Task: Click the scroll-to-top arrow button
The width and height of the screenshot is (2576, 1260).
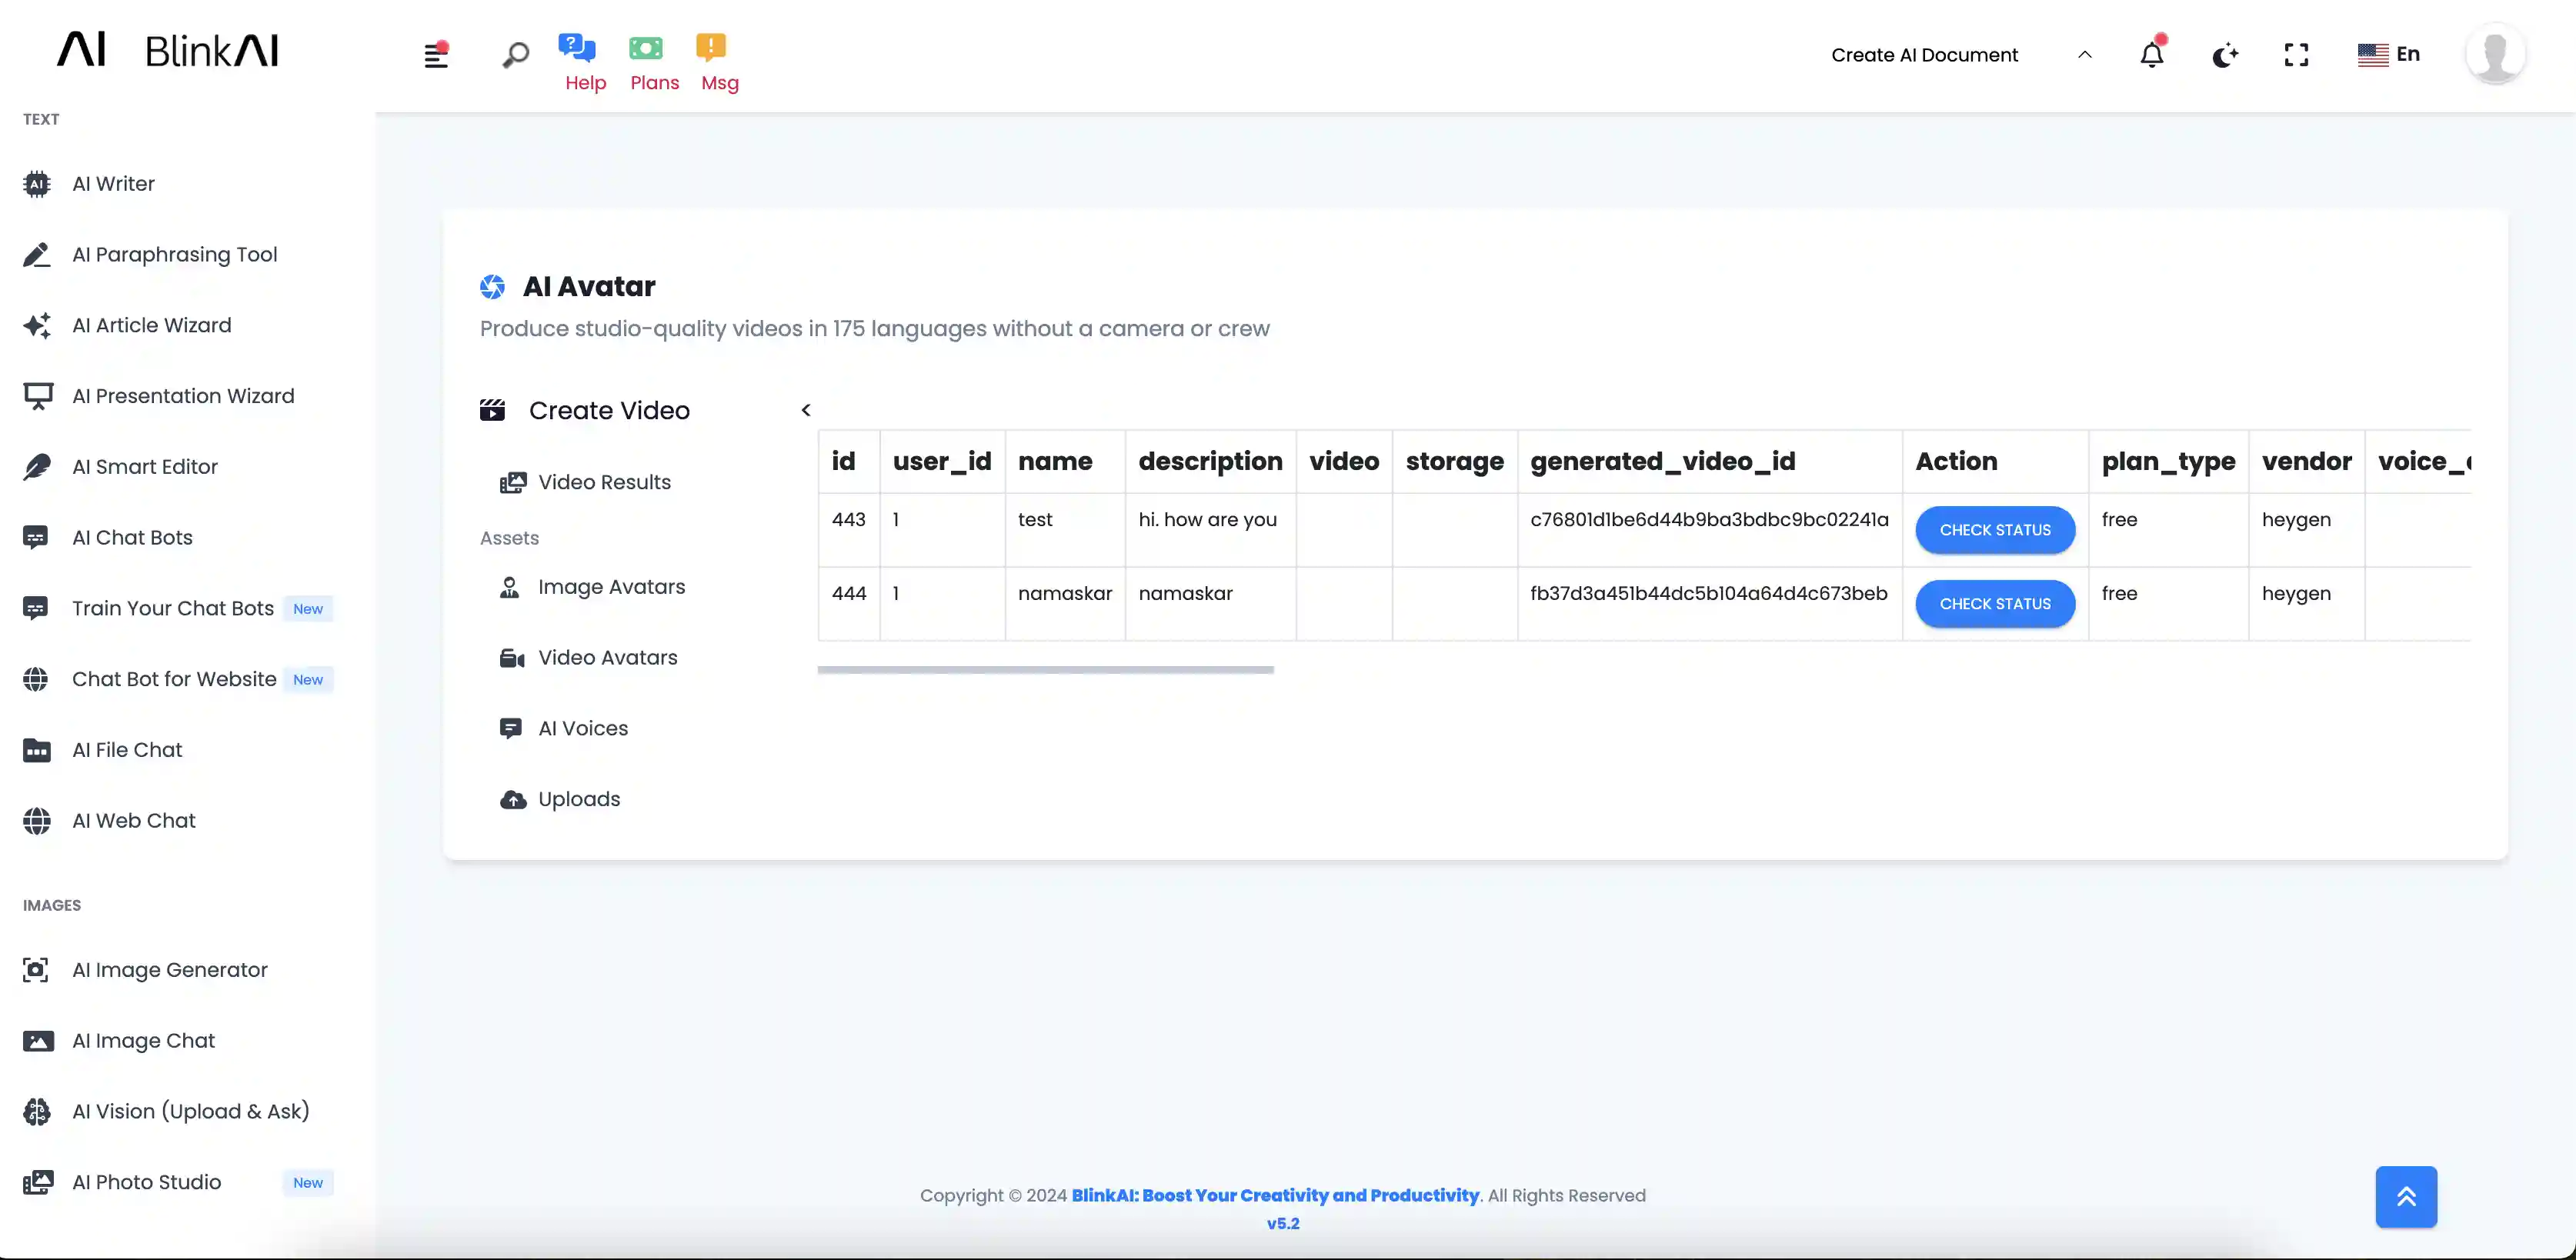Action: click(x=2406, y=1196)
